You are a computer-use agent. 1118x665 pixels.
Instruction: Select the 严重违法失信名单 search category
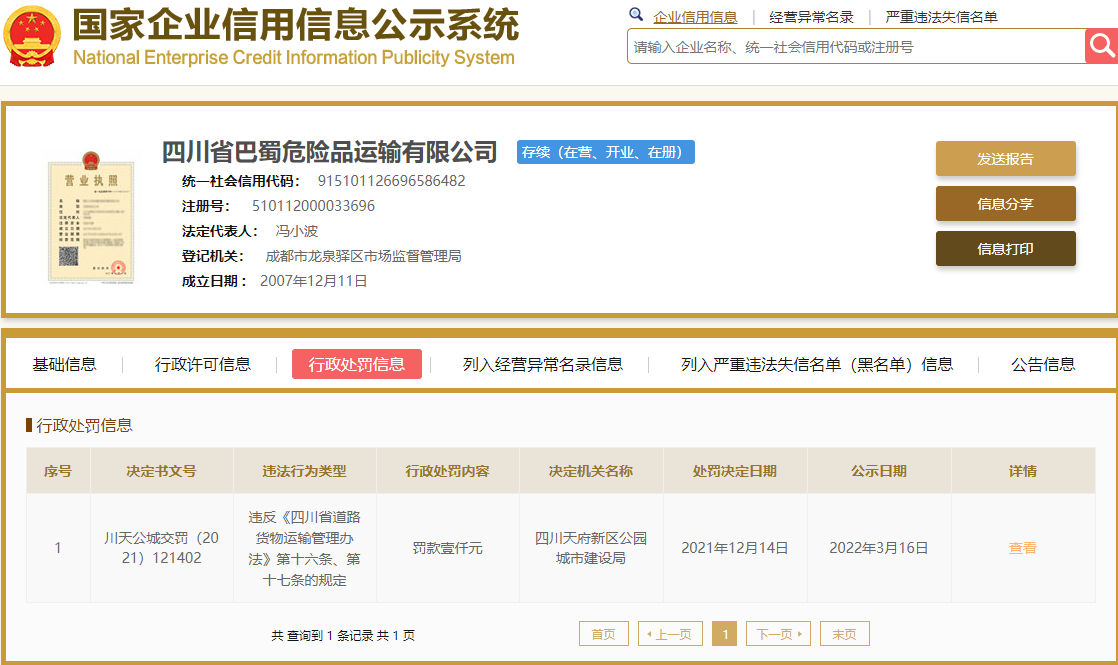coord(941,17)
